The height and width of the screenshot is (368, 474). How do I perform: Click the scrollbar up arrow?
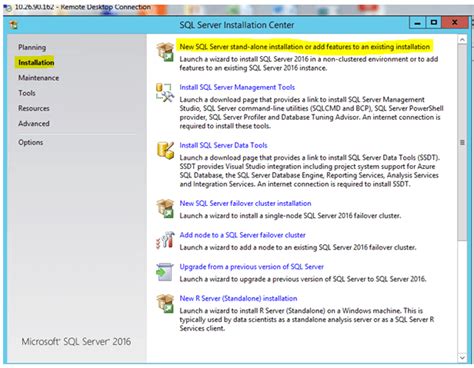462,40
